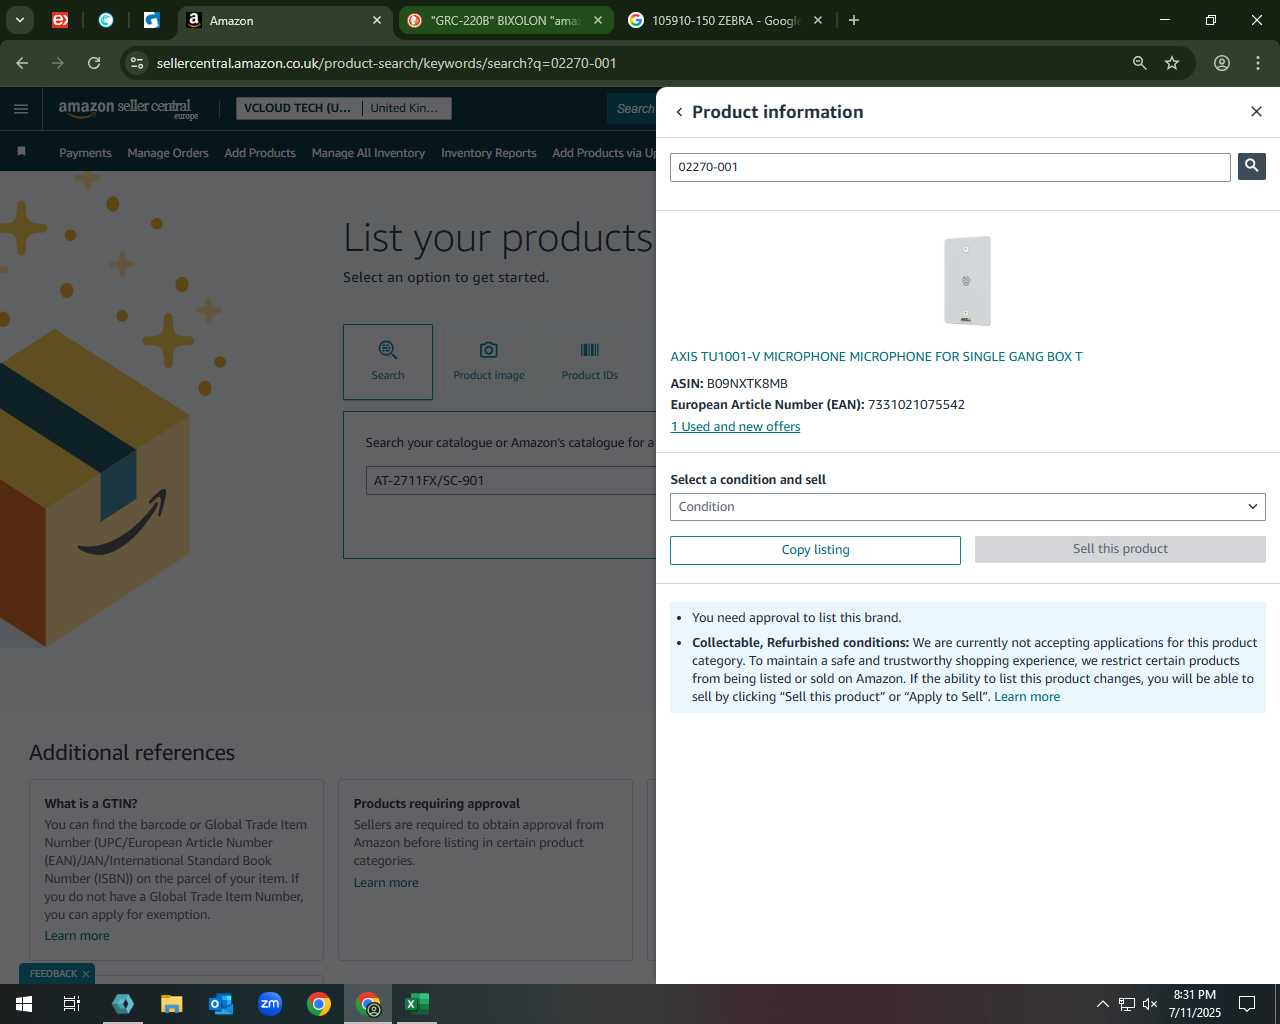Viewport: 1280px width, 1024px height.
Task: Open a new browser tab
Action: [853, 20]
